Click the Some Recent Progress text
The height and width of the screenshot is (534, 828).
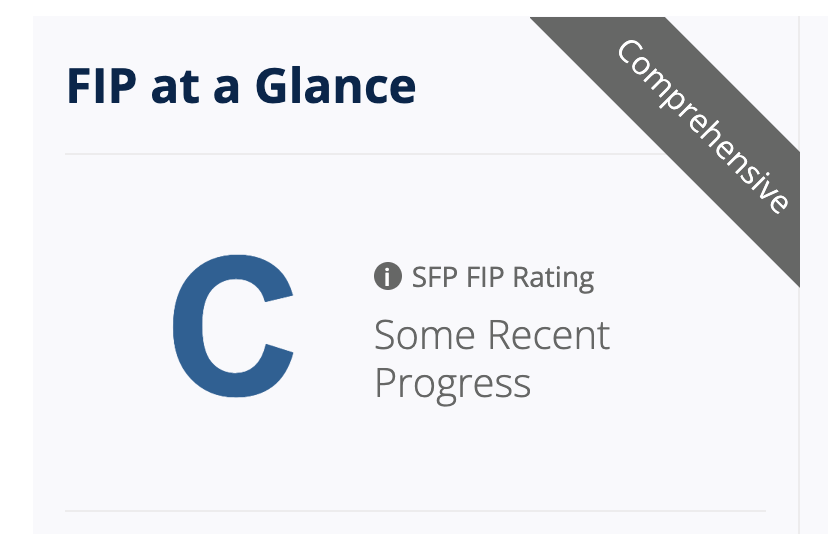491,358
